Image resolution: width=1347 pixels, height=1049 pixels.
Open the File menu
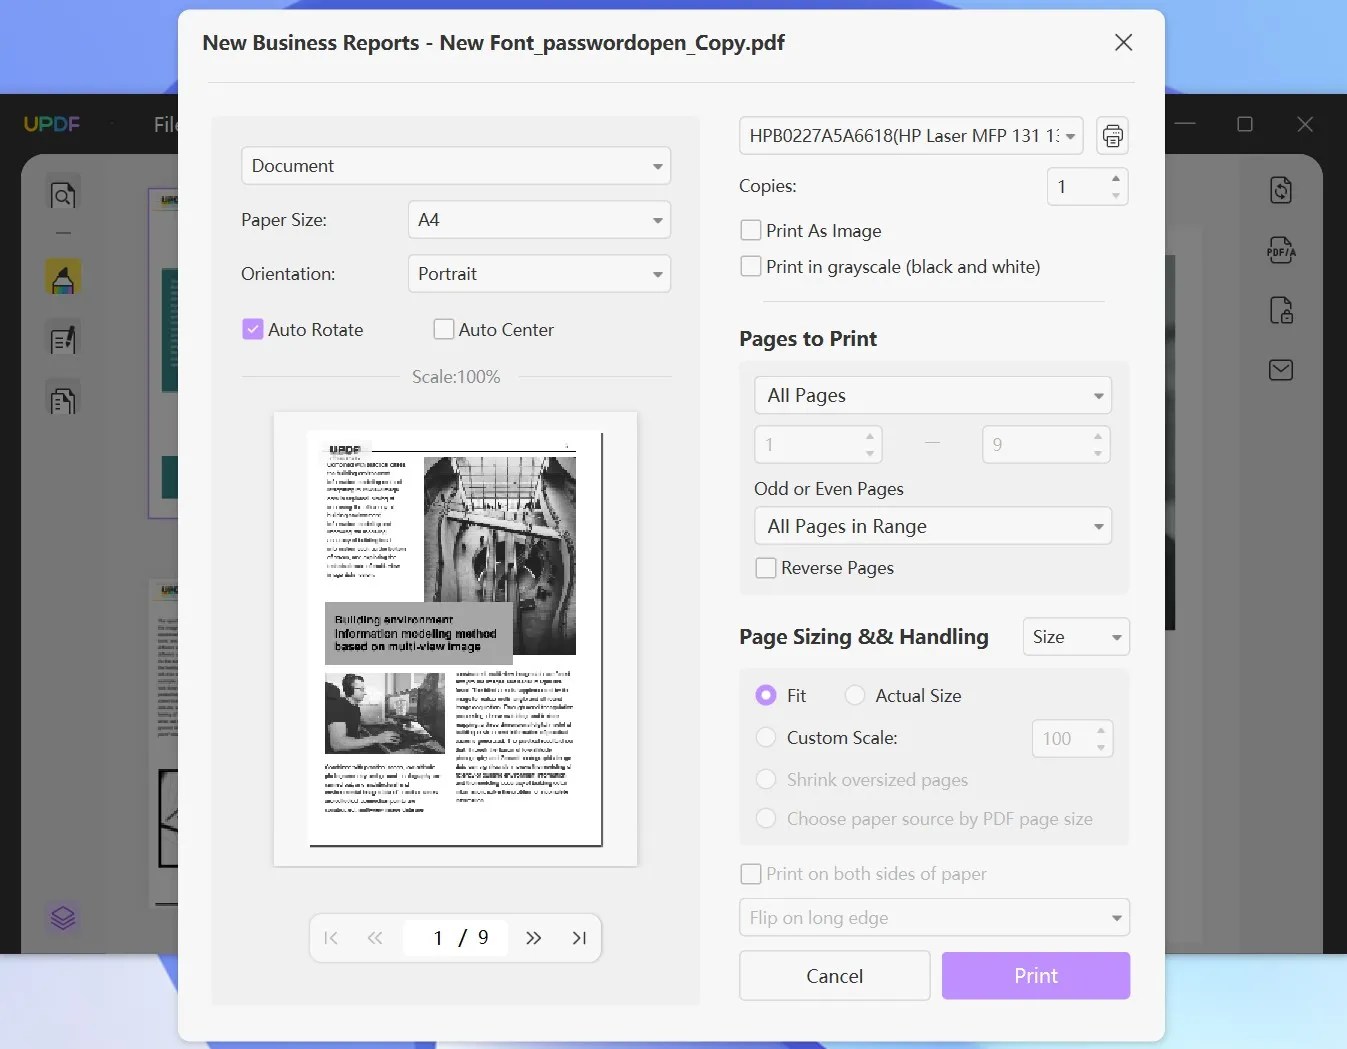click(x=166, y=123)
